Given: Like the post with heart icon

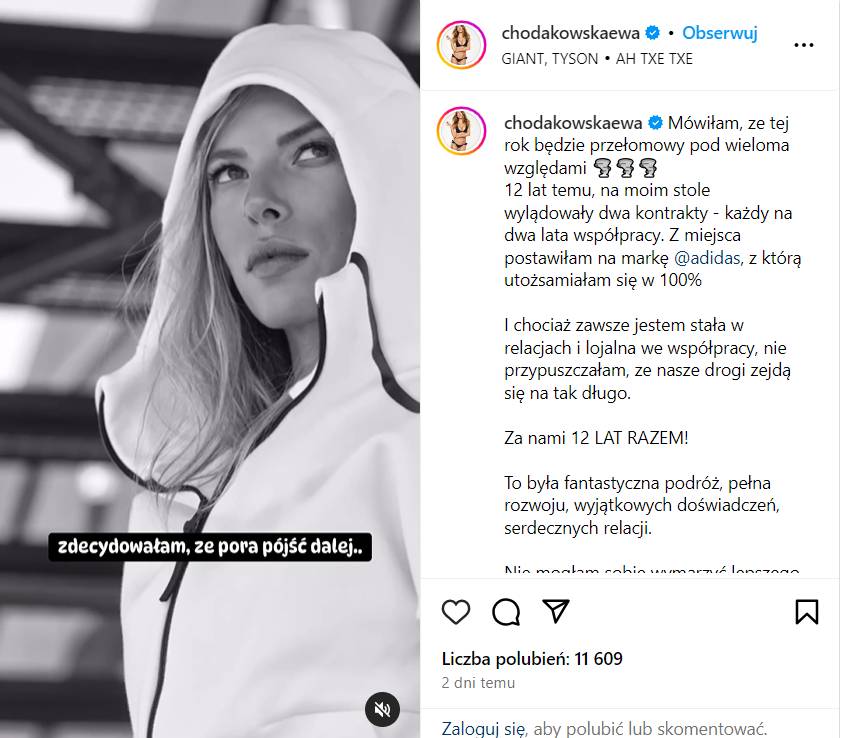Looking at the screenshot, I should click(x=455, y=612).
